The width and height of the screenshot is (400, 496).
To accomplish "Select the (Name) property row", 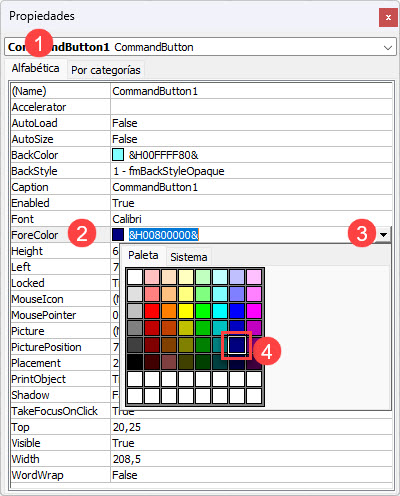I will 202,91.
